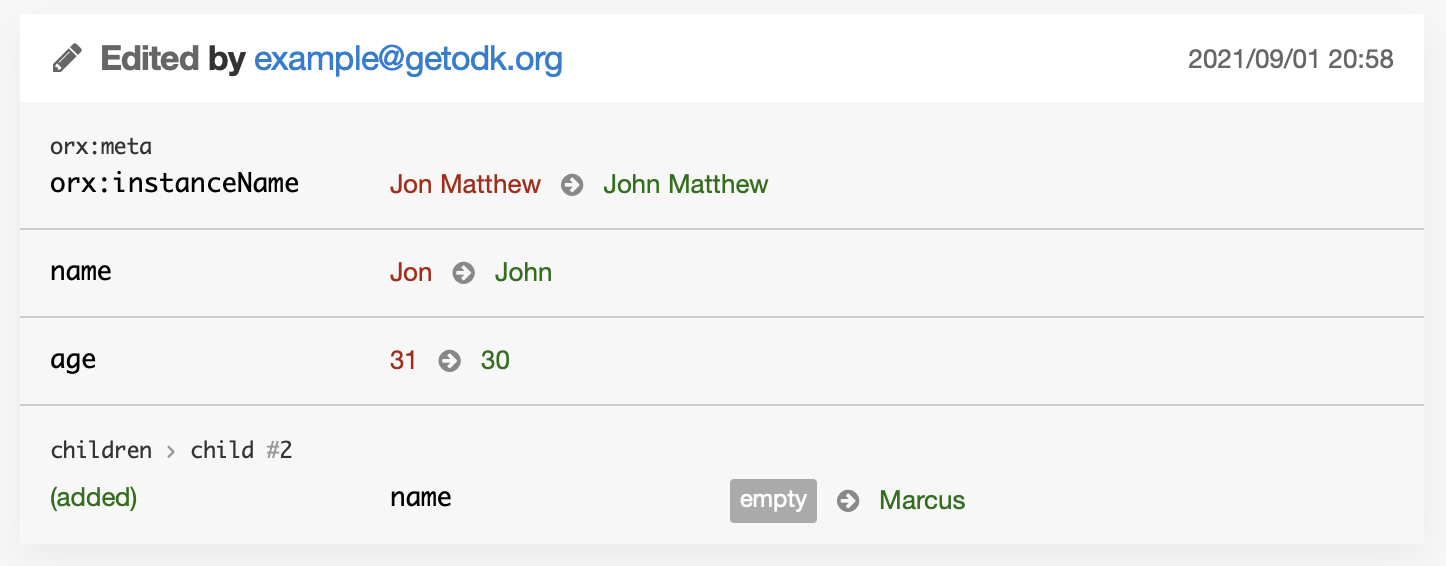Click the child #2 path label
Image resolution: width=1446 pixels, height=566 pixels.
coord(241,450)
